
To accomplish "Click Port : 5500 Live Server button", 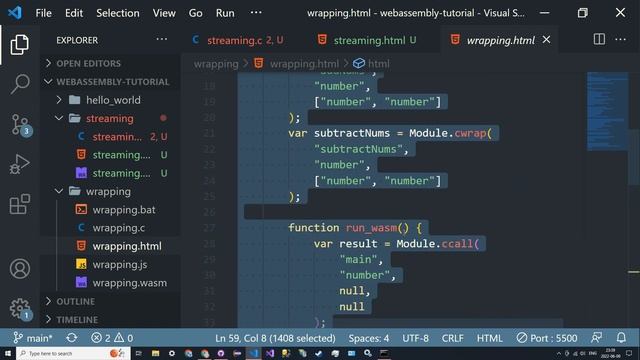I will tap(547, 338).
